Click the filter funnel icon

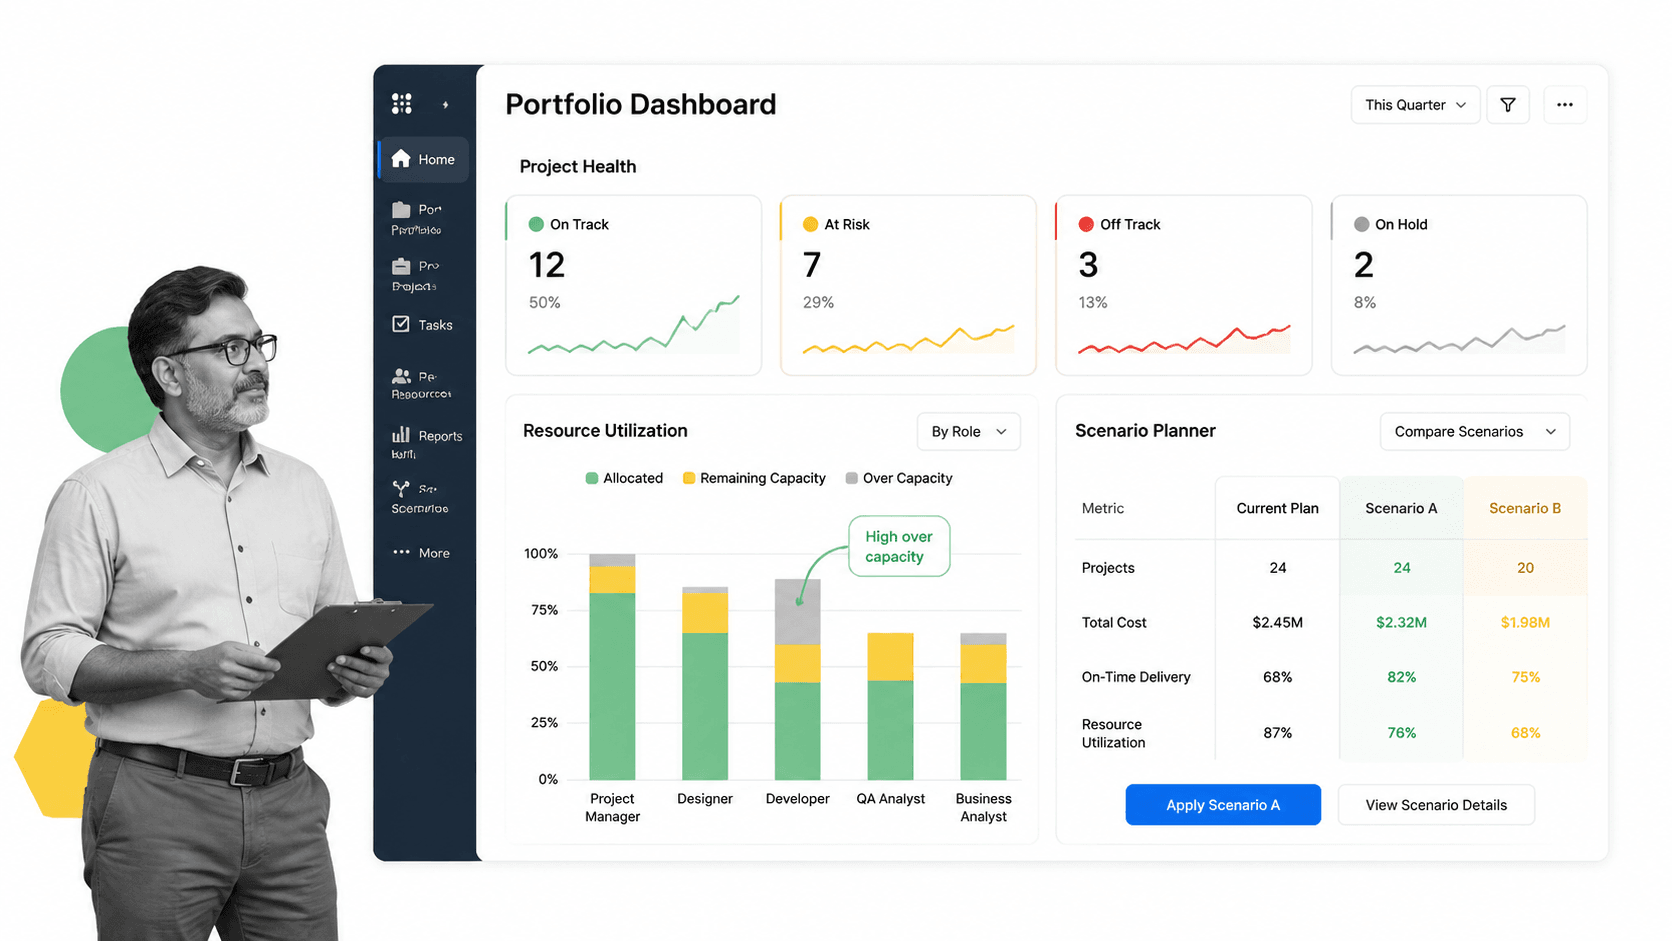[1508, 105]
